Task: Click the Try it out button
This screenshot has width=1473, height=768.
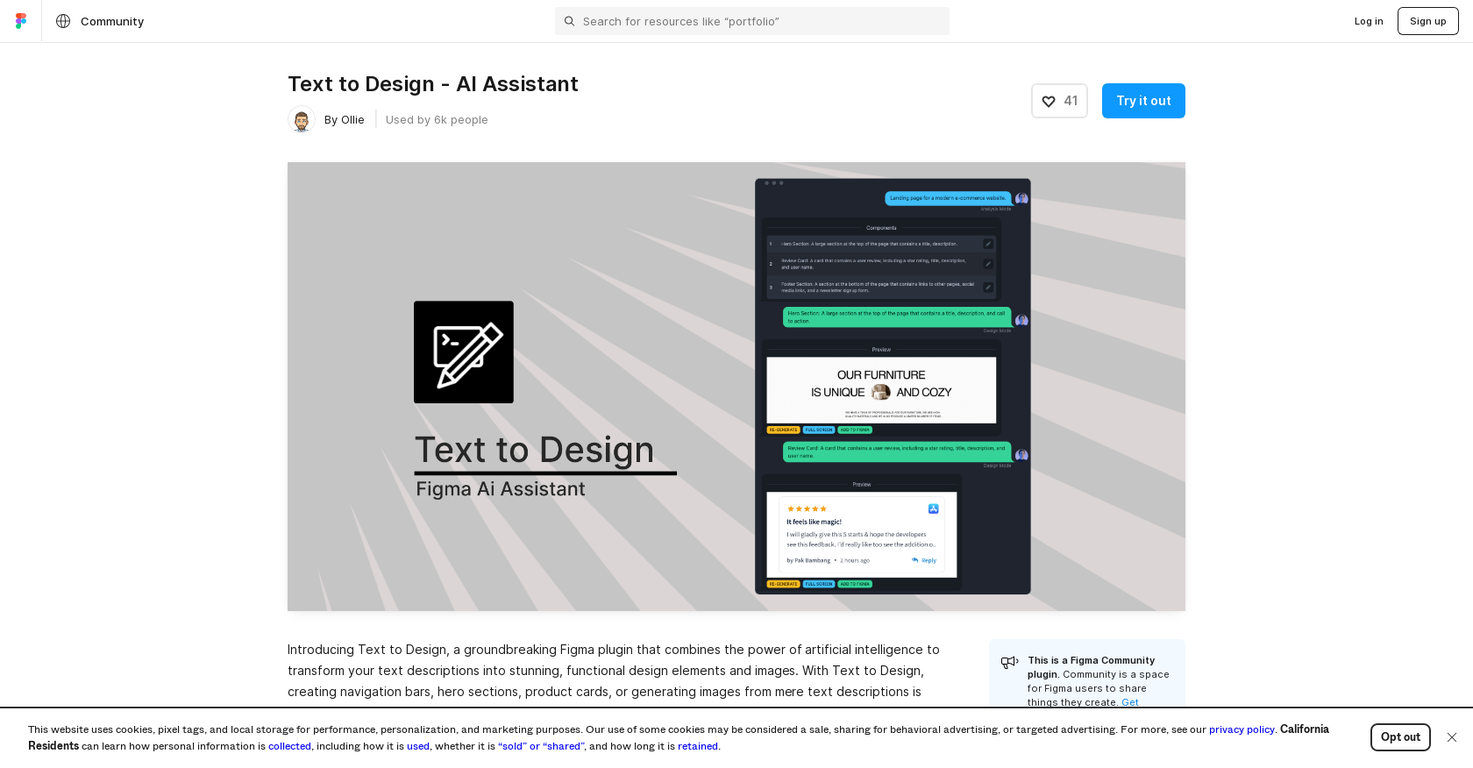Action: [x=1143, y=101]
